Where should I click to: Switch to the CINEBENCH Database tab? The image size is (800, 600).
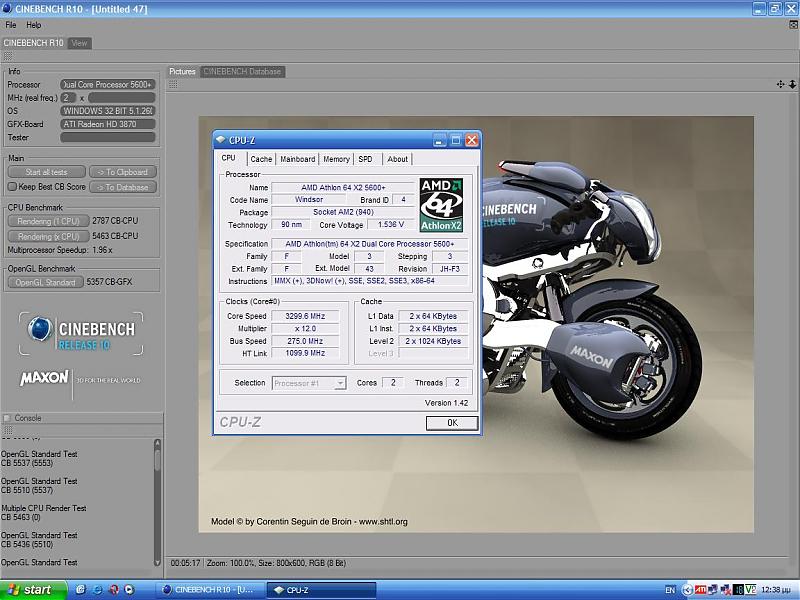242,71
